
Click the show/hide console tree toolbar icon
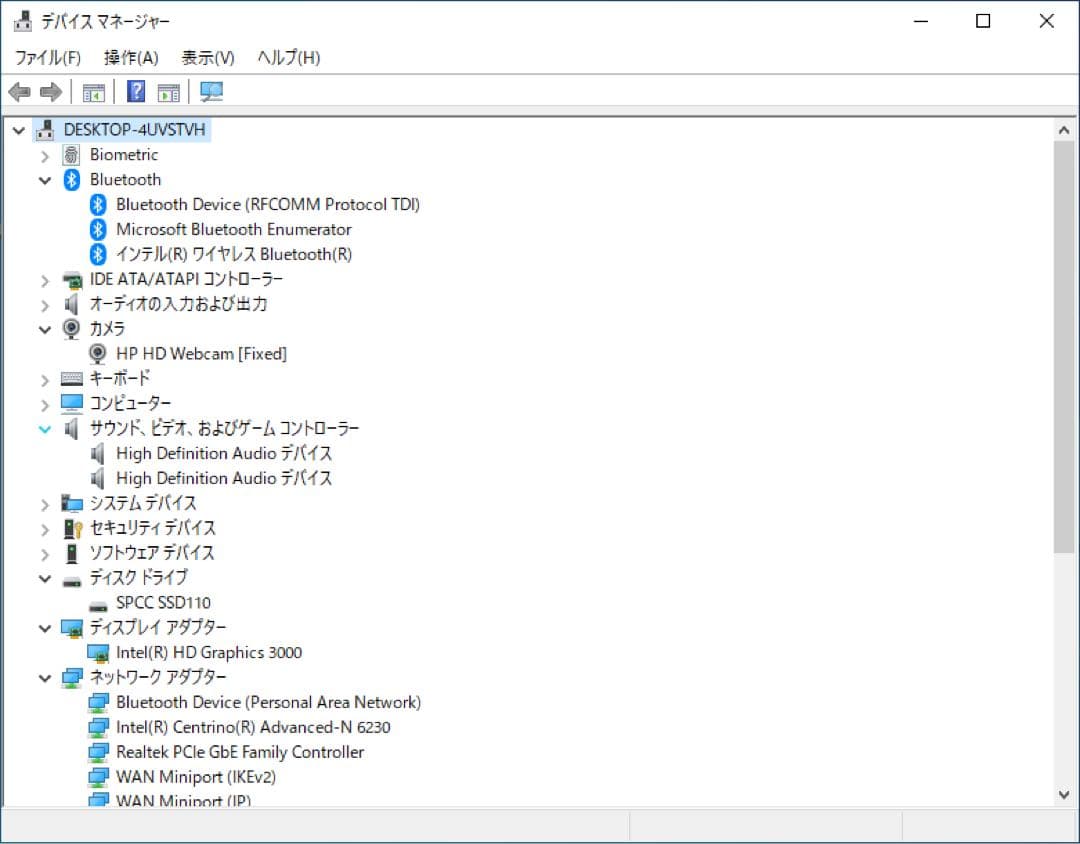(94, 92)
